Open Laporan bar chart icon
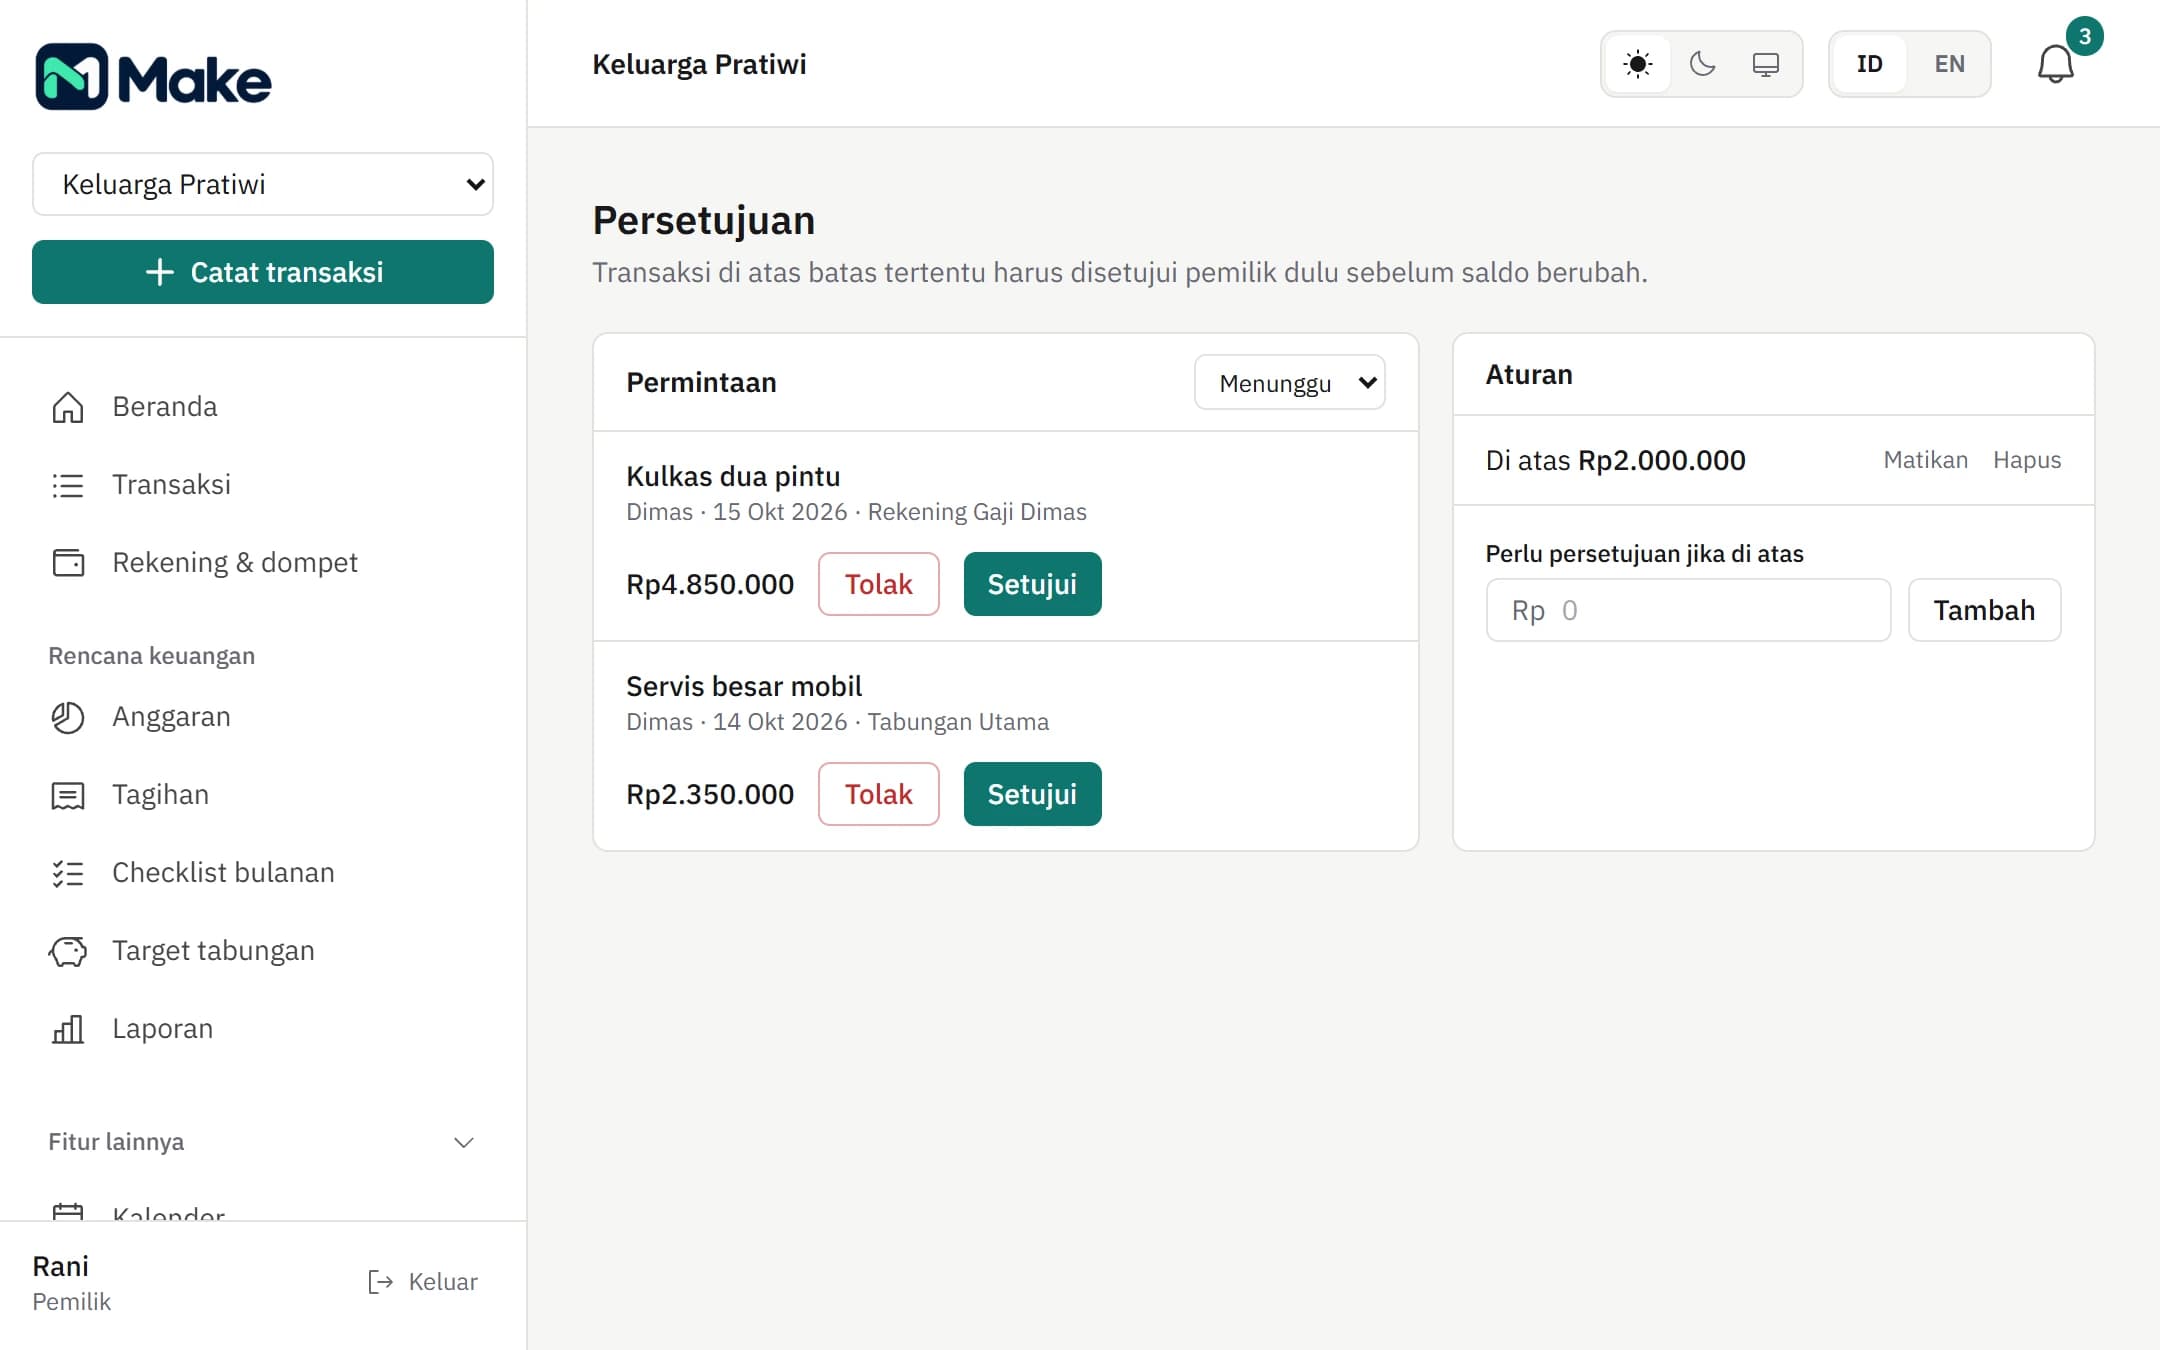Image resolution: width=2160 pixels, height=1350 pixels. click(x=68, y=1029)
